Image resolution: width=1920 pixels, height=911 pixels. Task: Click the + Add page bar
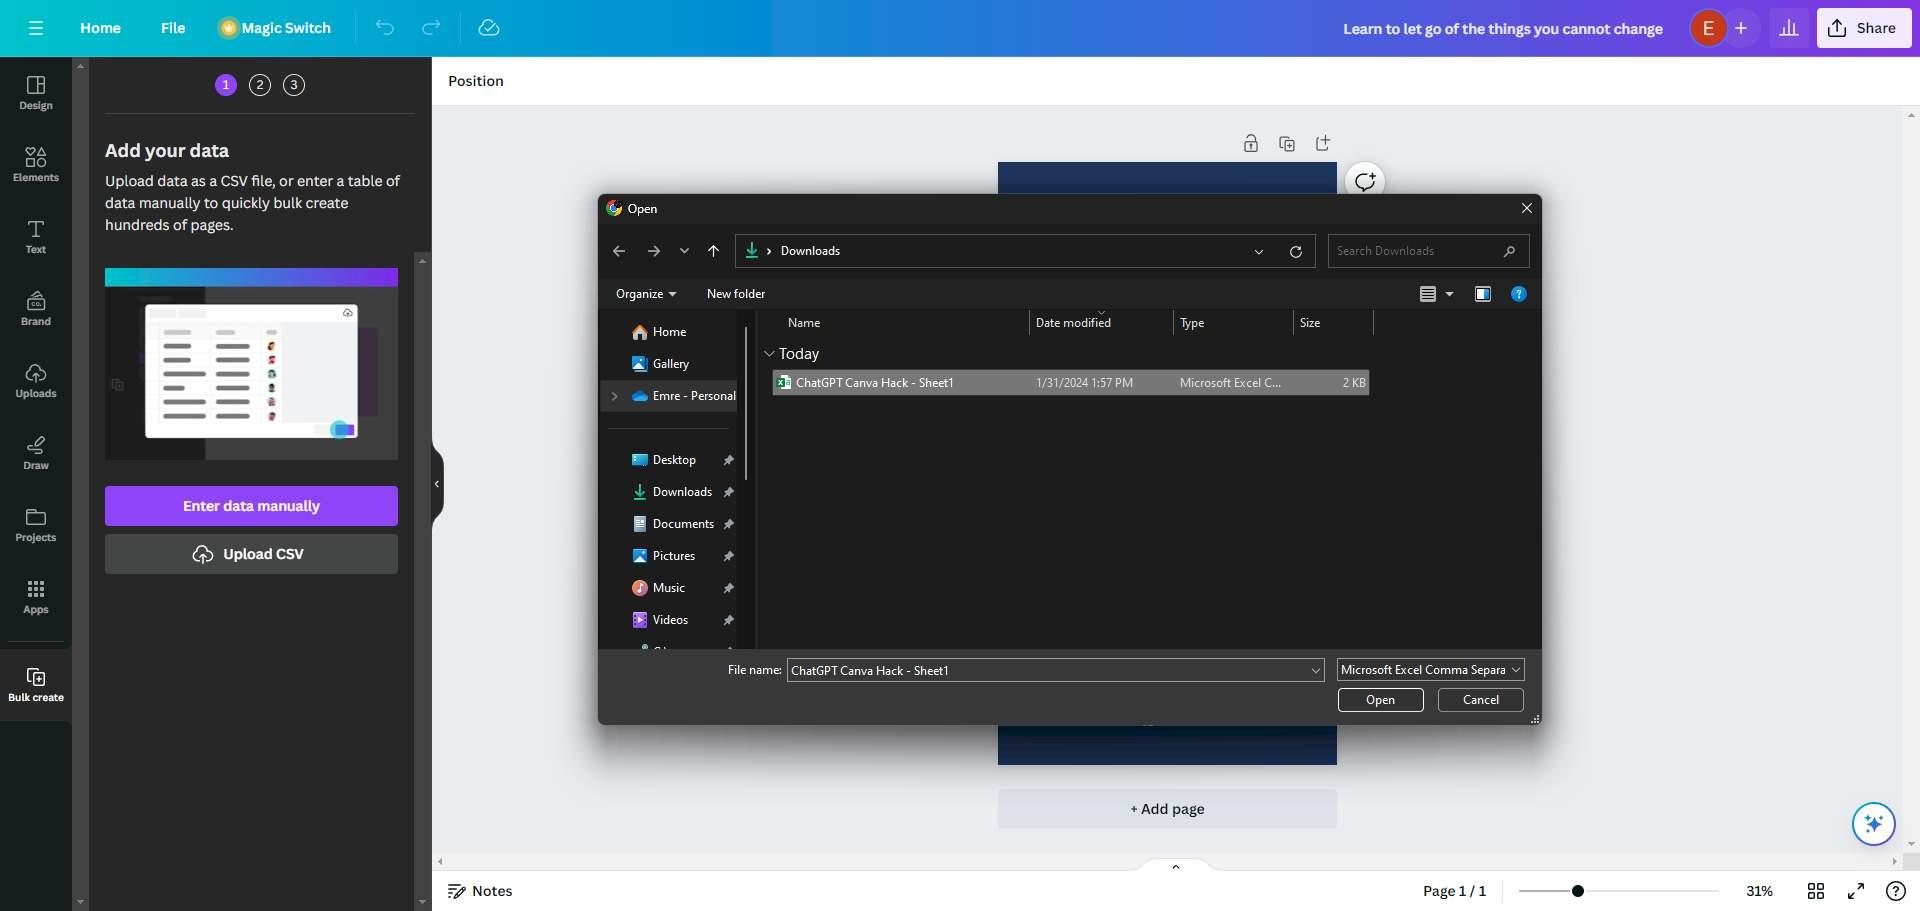point(1167,809)
